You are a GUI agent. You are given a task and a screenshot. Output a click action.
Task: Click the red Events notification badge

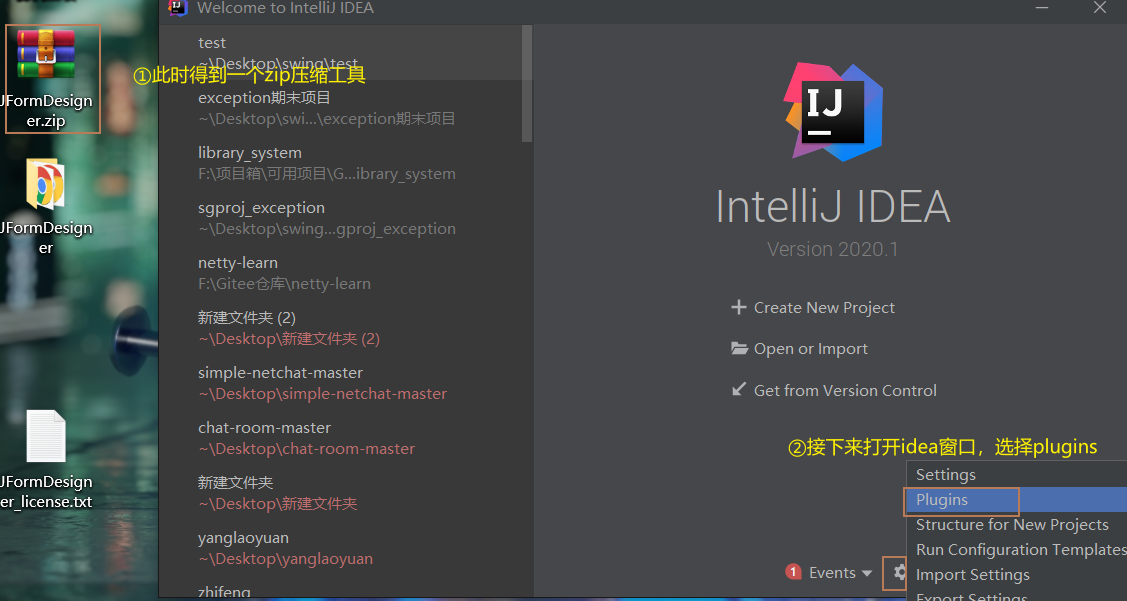click(x=793, y=572)
